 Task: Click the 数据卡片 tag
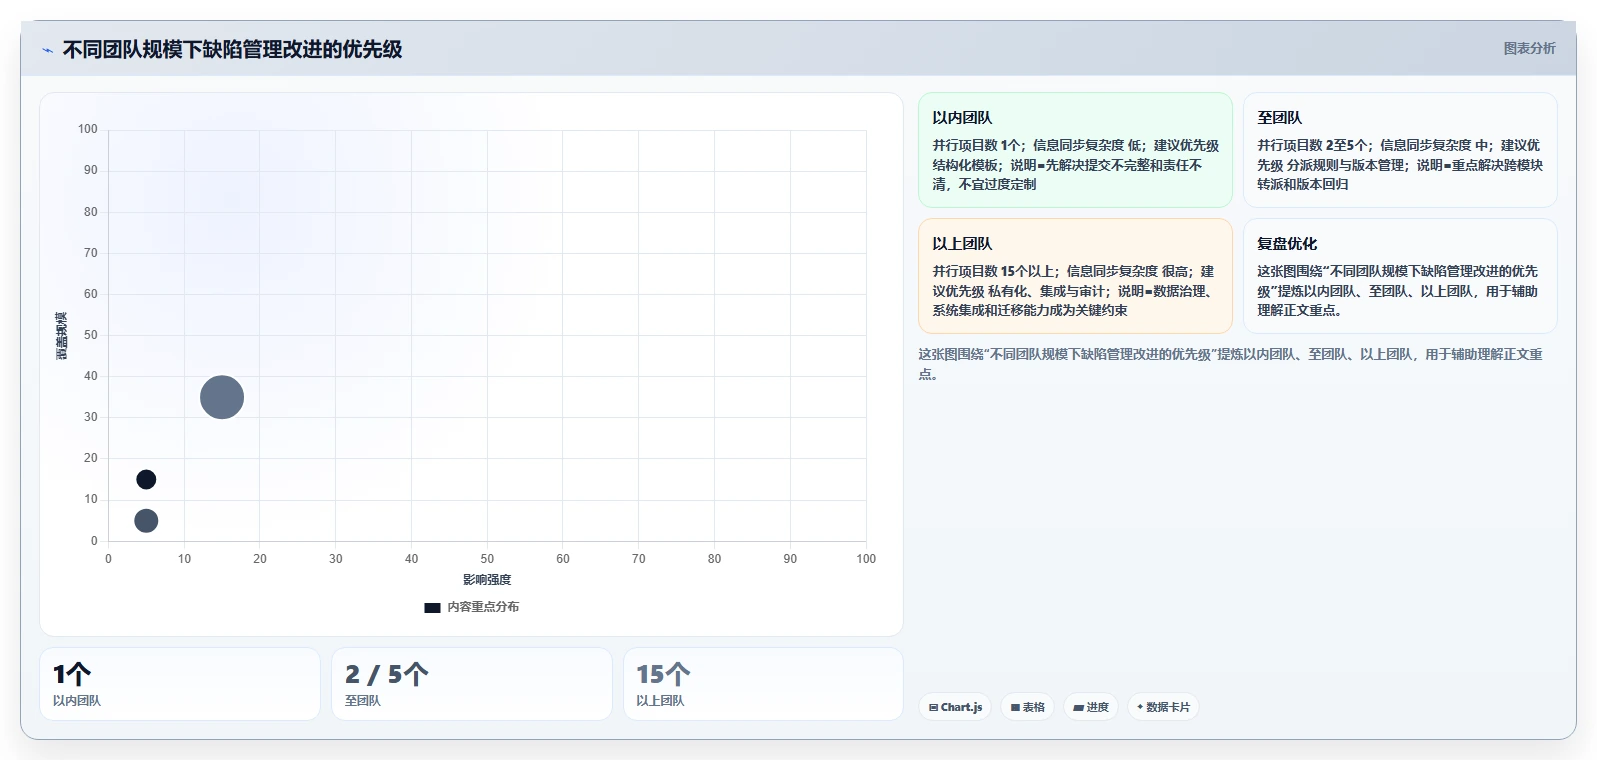pyautogui.click(x=1163, y=707)
